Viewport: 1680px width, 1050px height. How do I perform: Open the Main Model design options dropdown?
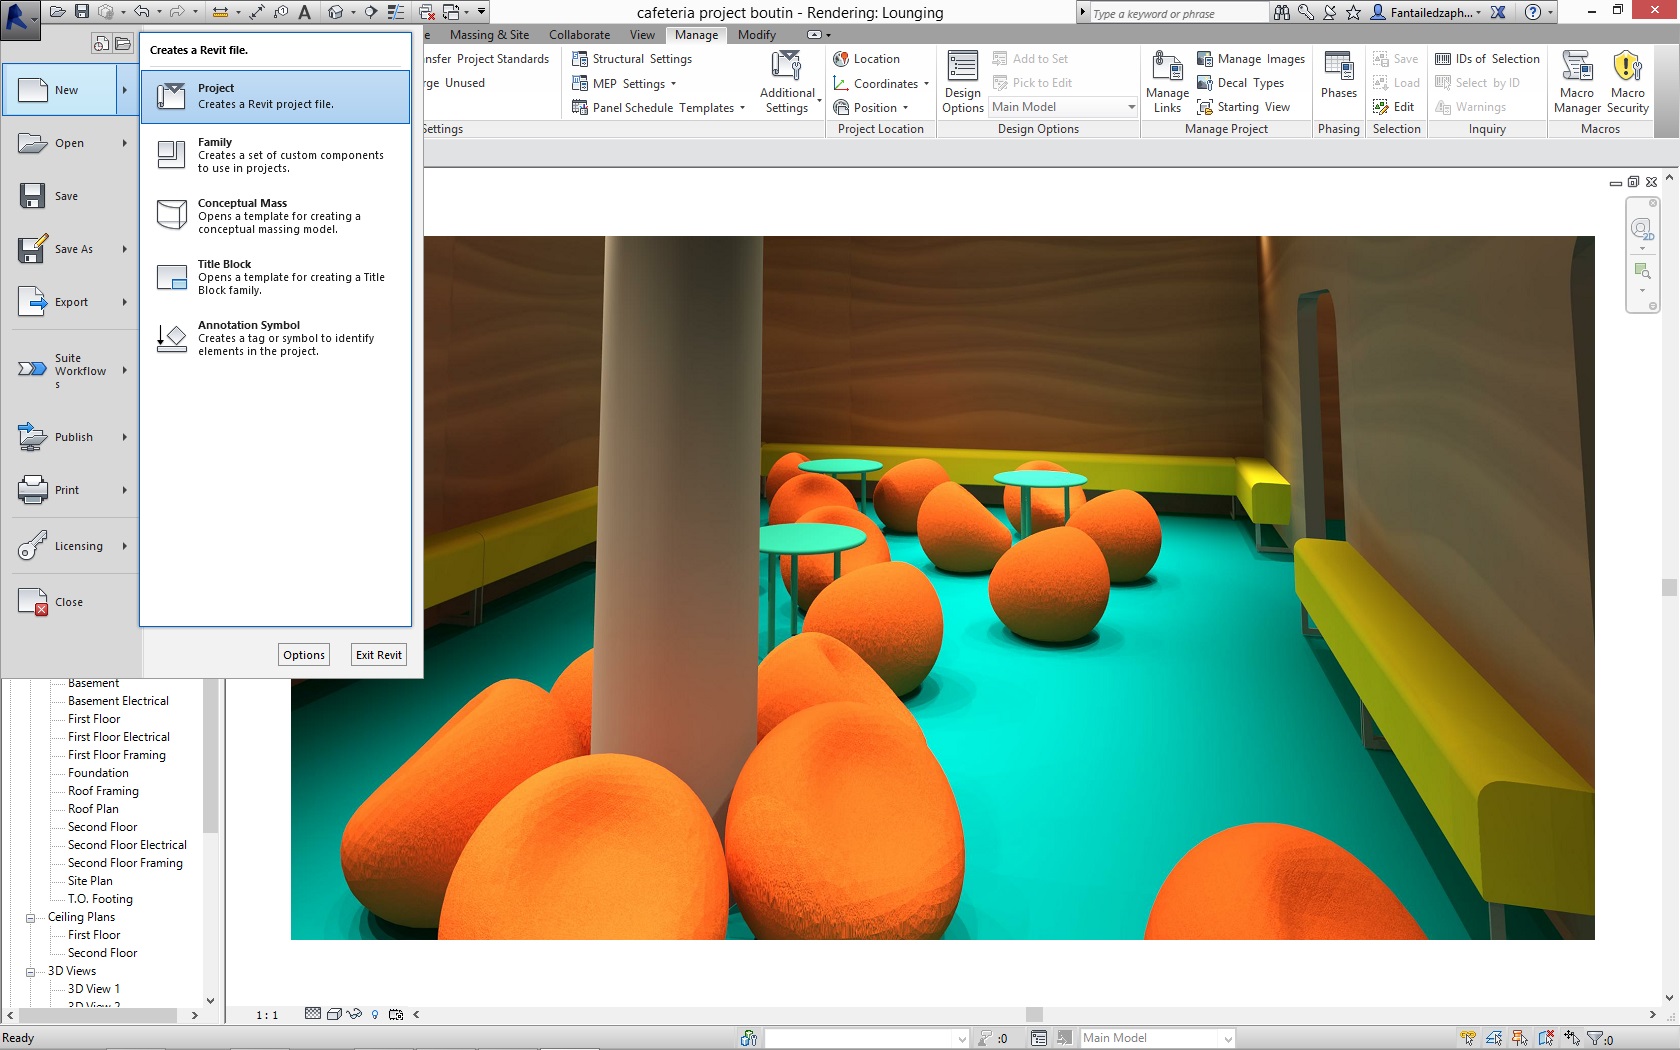(x=1131, y=107)
